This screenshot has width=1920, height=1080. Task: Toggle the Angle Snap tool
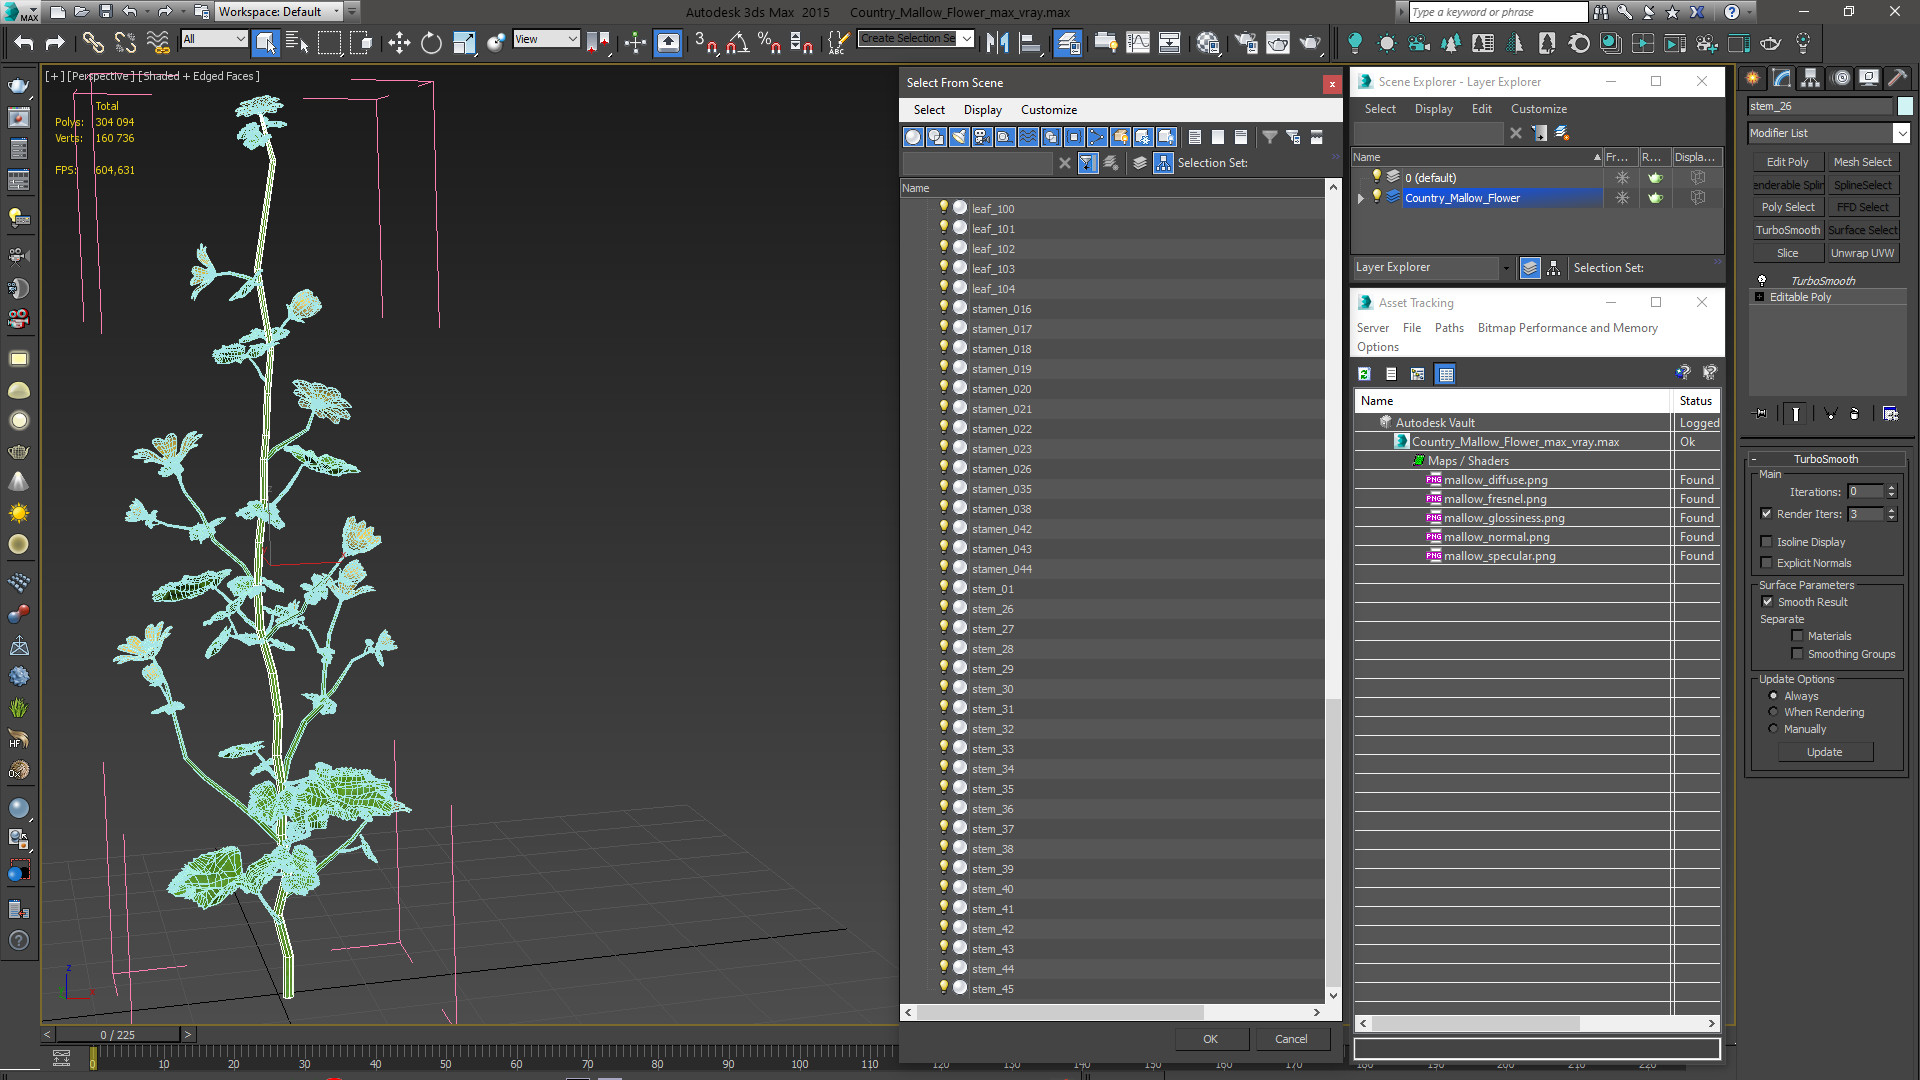738,42
